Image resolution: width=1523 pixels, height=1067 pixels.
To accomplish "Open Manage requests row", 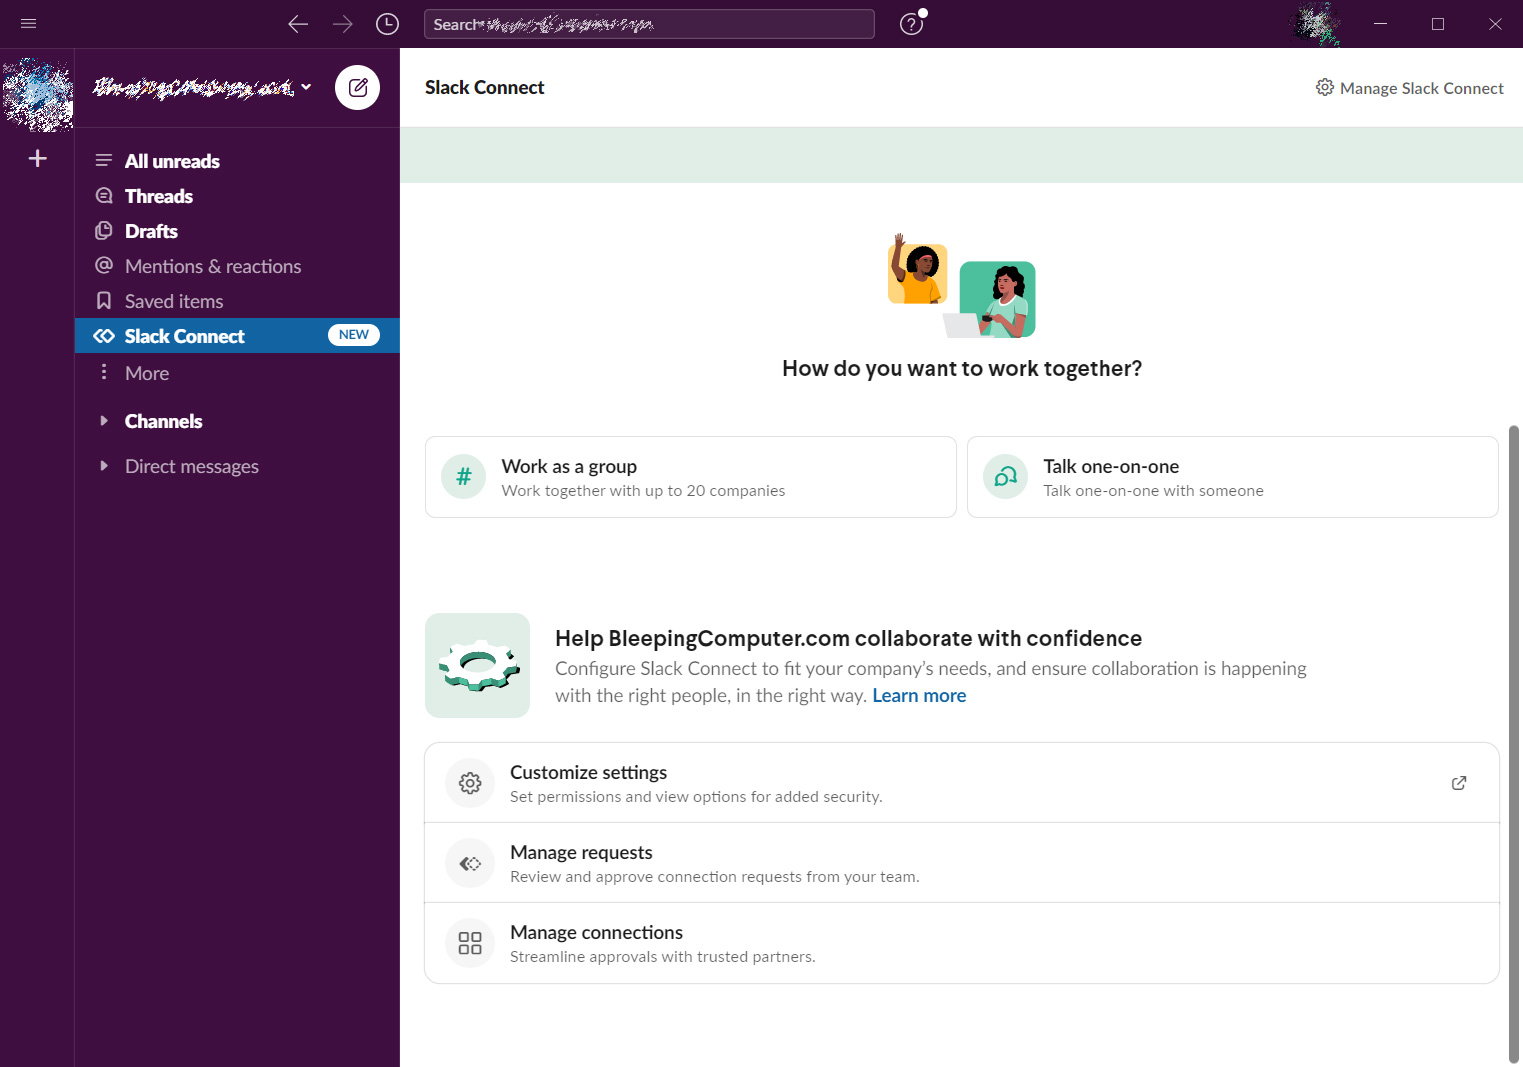I will 962,863.
